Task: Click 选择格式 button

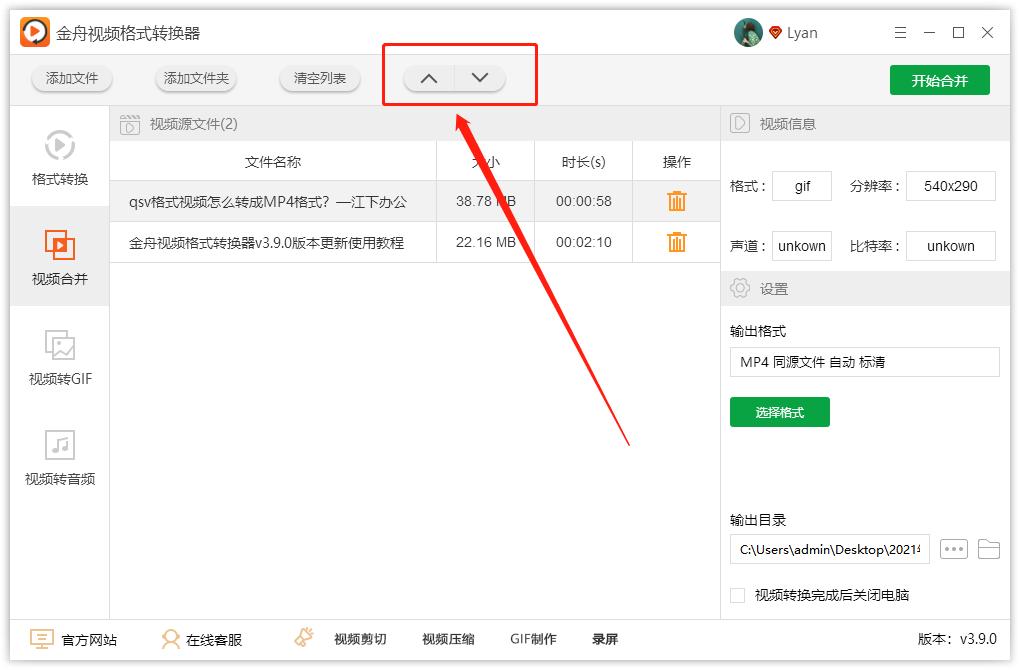Action: [779, 412]
